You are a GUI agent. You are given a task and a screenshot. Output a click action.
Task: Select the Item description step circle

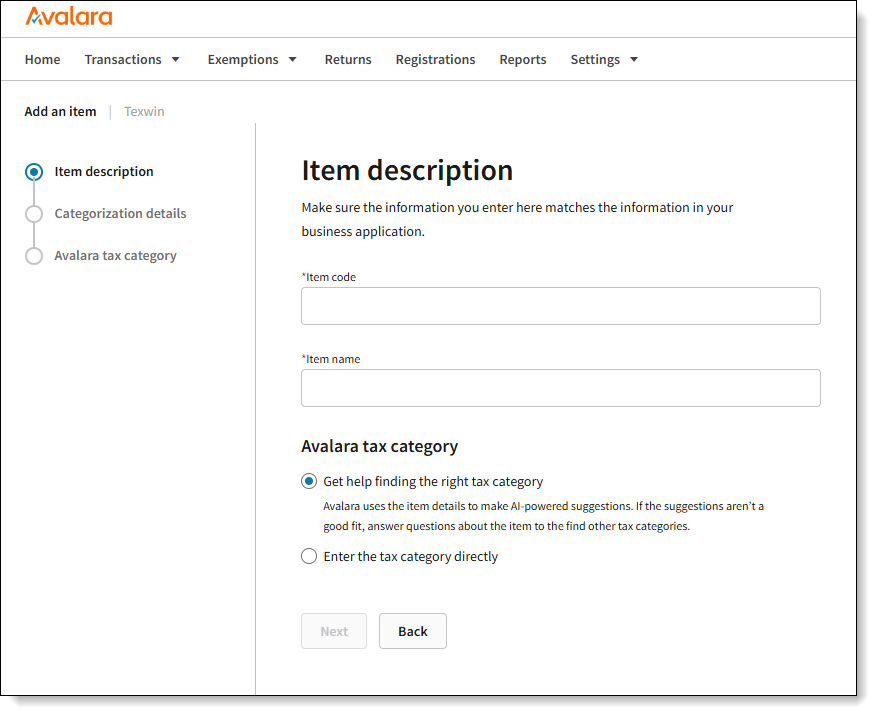pos(34,172)
